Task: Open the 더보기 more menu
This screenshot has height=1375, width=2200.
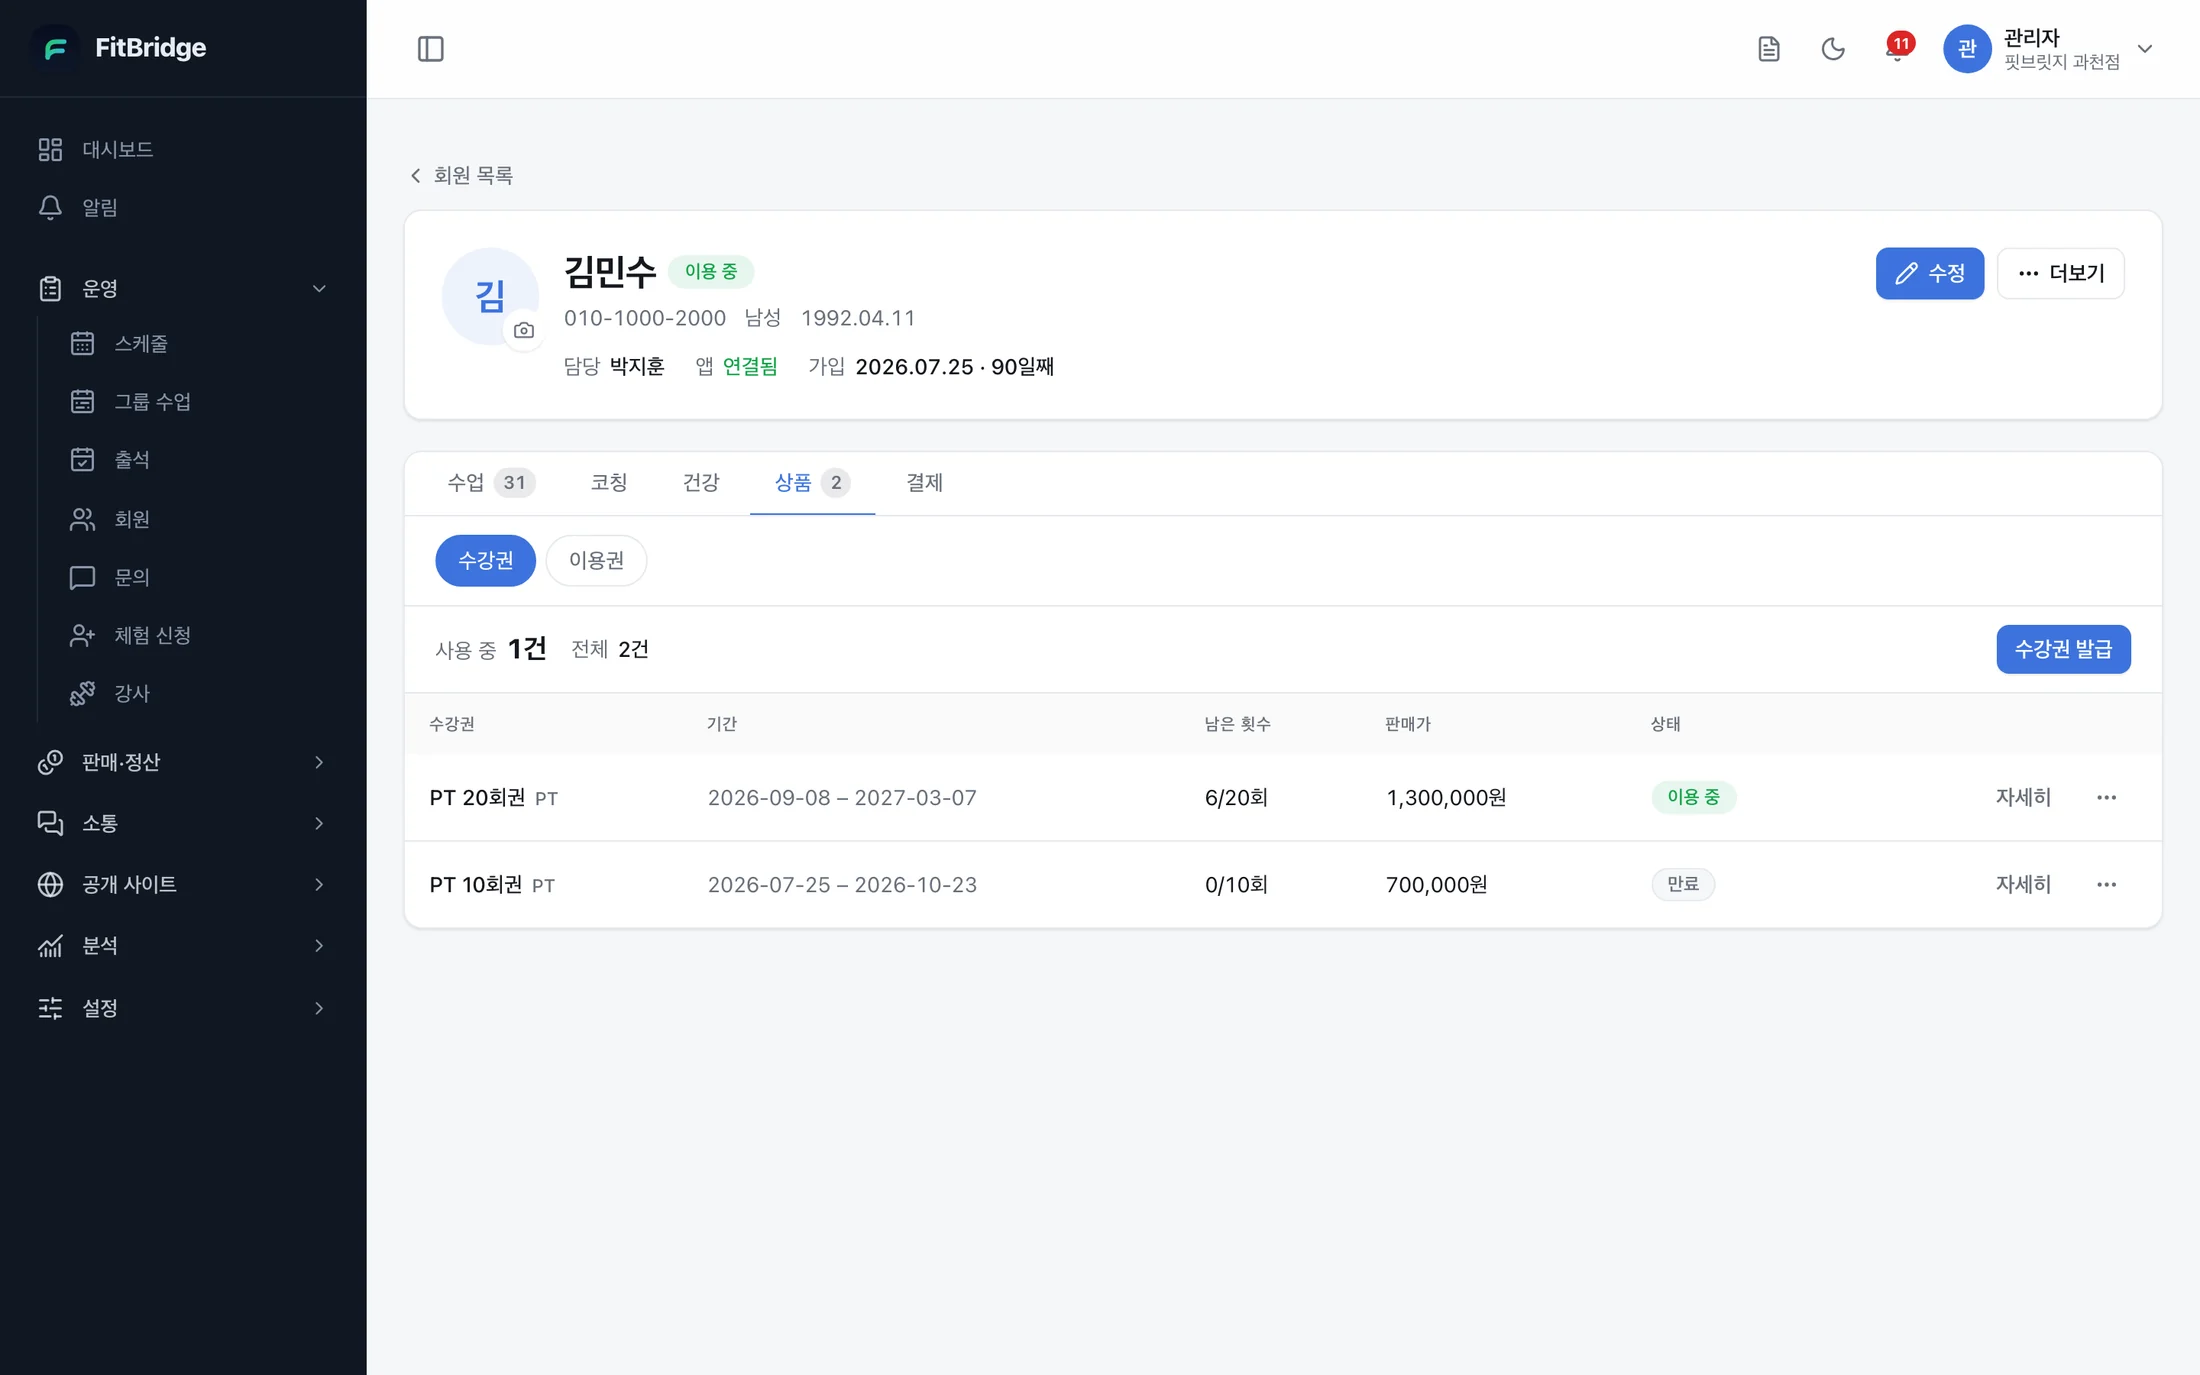Action: (x=2061, y=273)
